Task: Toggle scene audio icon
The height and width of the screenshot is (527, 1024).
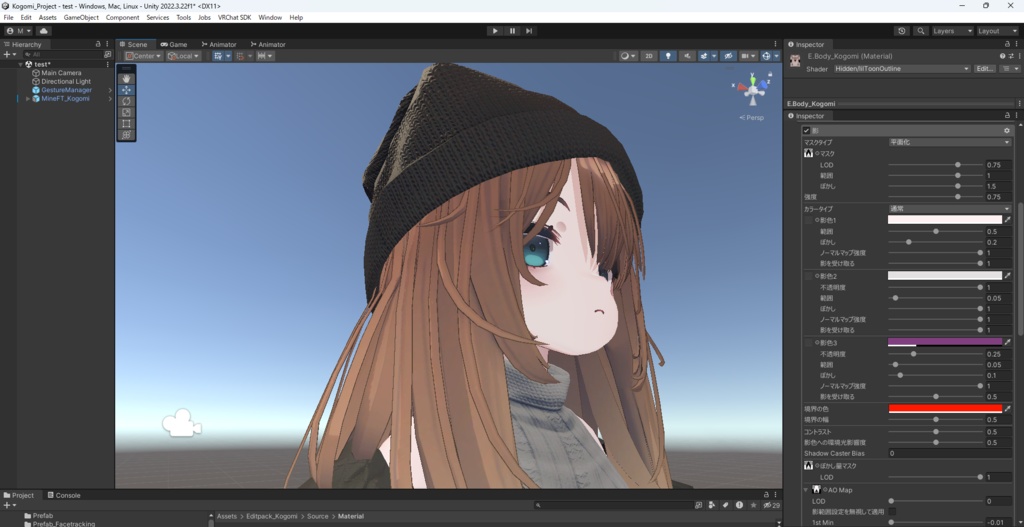Action: [686, 56]
